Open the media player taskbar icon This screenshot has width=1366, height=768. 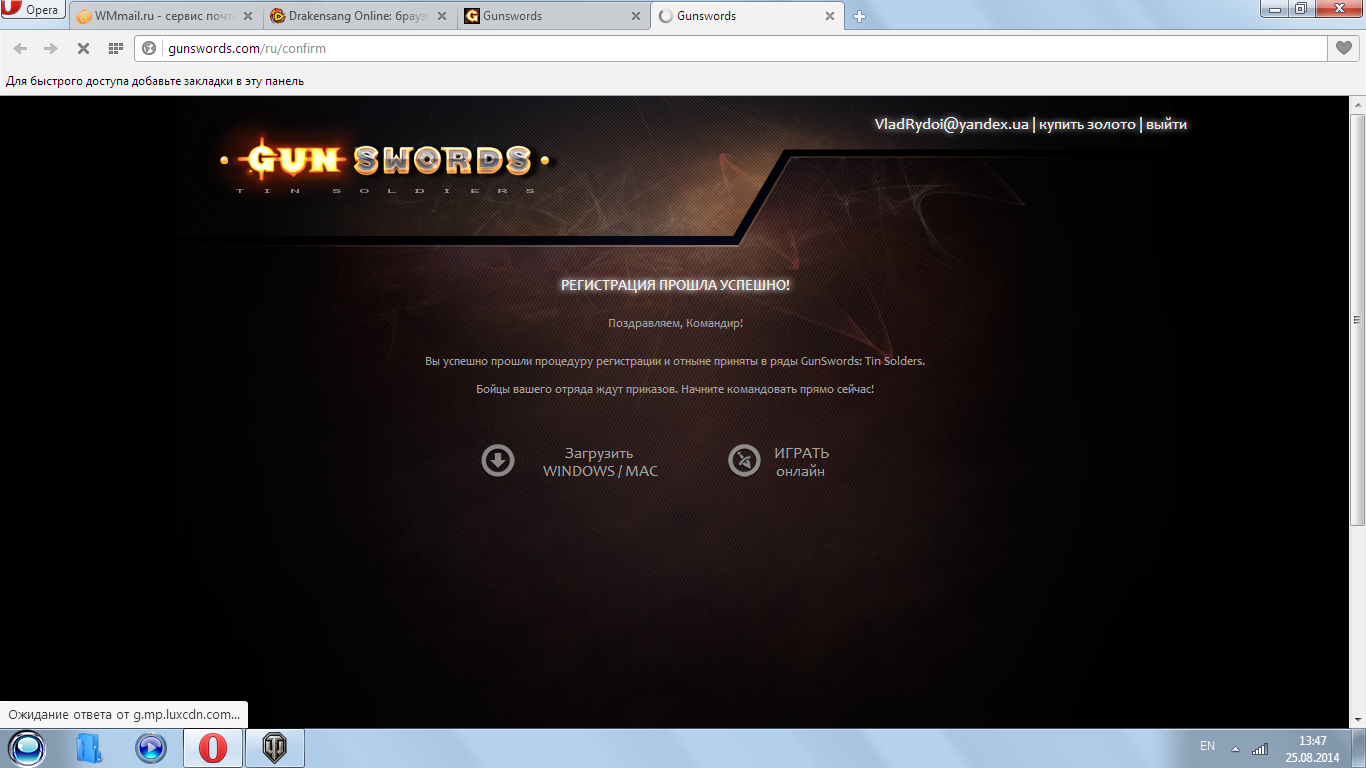[151, 748]
